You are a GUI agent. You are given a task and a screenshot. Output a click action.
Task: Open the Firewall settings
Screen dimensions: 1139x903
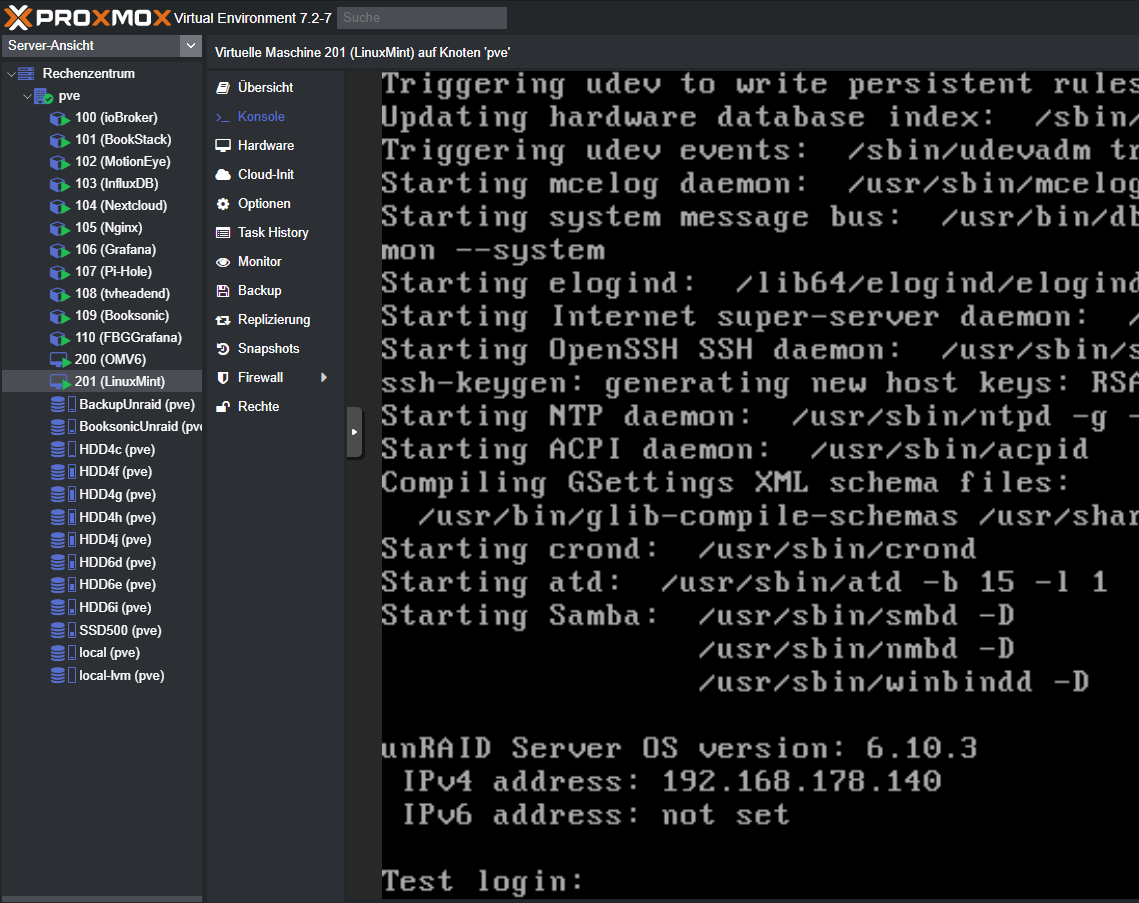click(x=276, y=378)
